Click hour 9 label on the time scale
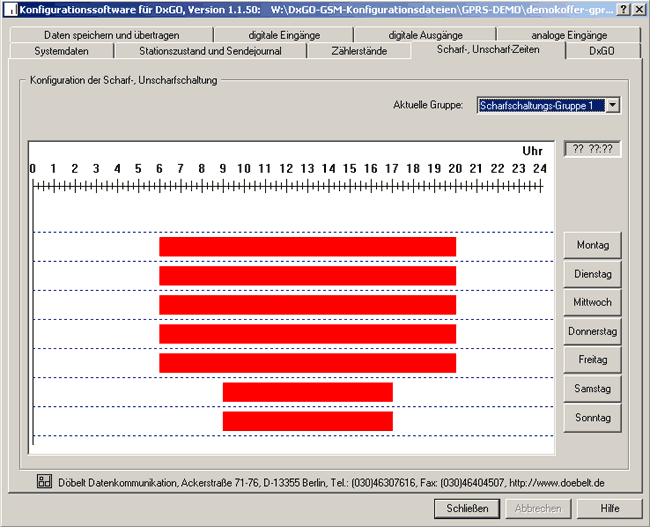 point(223,169)
